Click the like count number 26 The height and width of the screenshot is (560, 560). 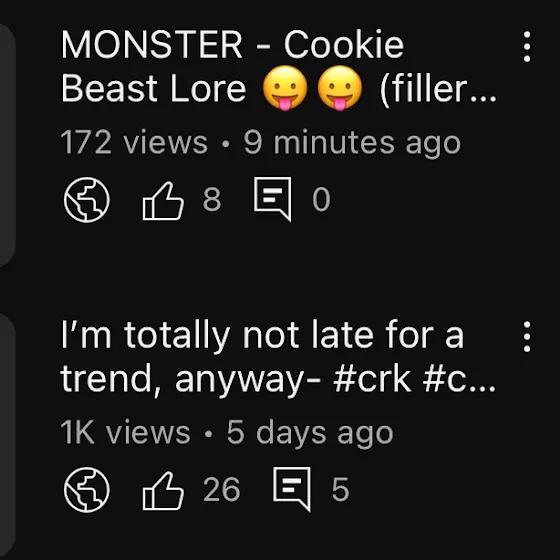pos(222,490)
